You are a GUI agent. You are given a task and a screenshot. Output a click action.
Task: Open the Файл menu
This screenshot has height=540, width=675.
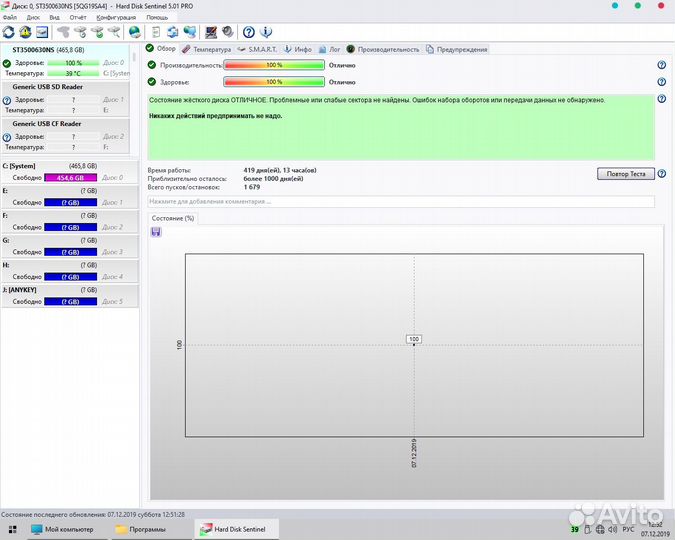pyautogui.click(x=9, y=17)
